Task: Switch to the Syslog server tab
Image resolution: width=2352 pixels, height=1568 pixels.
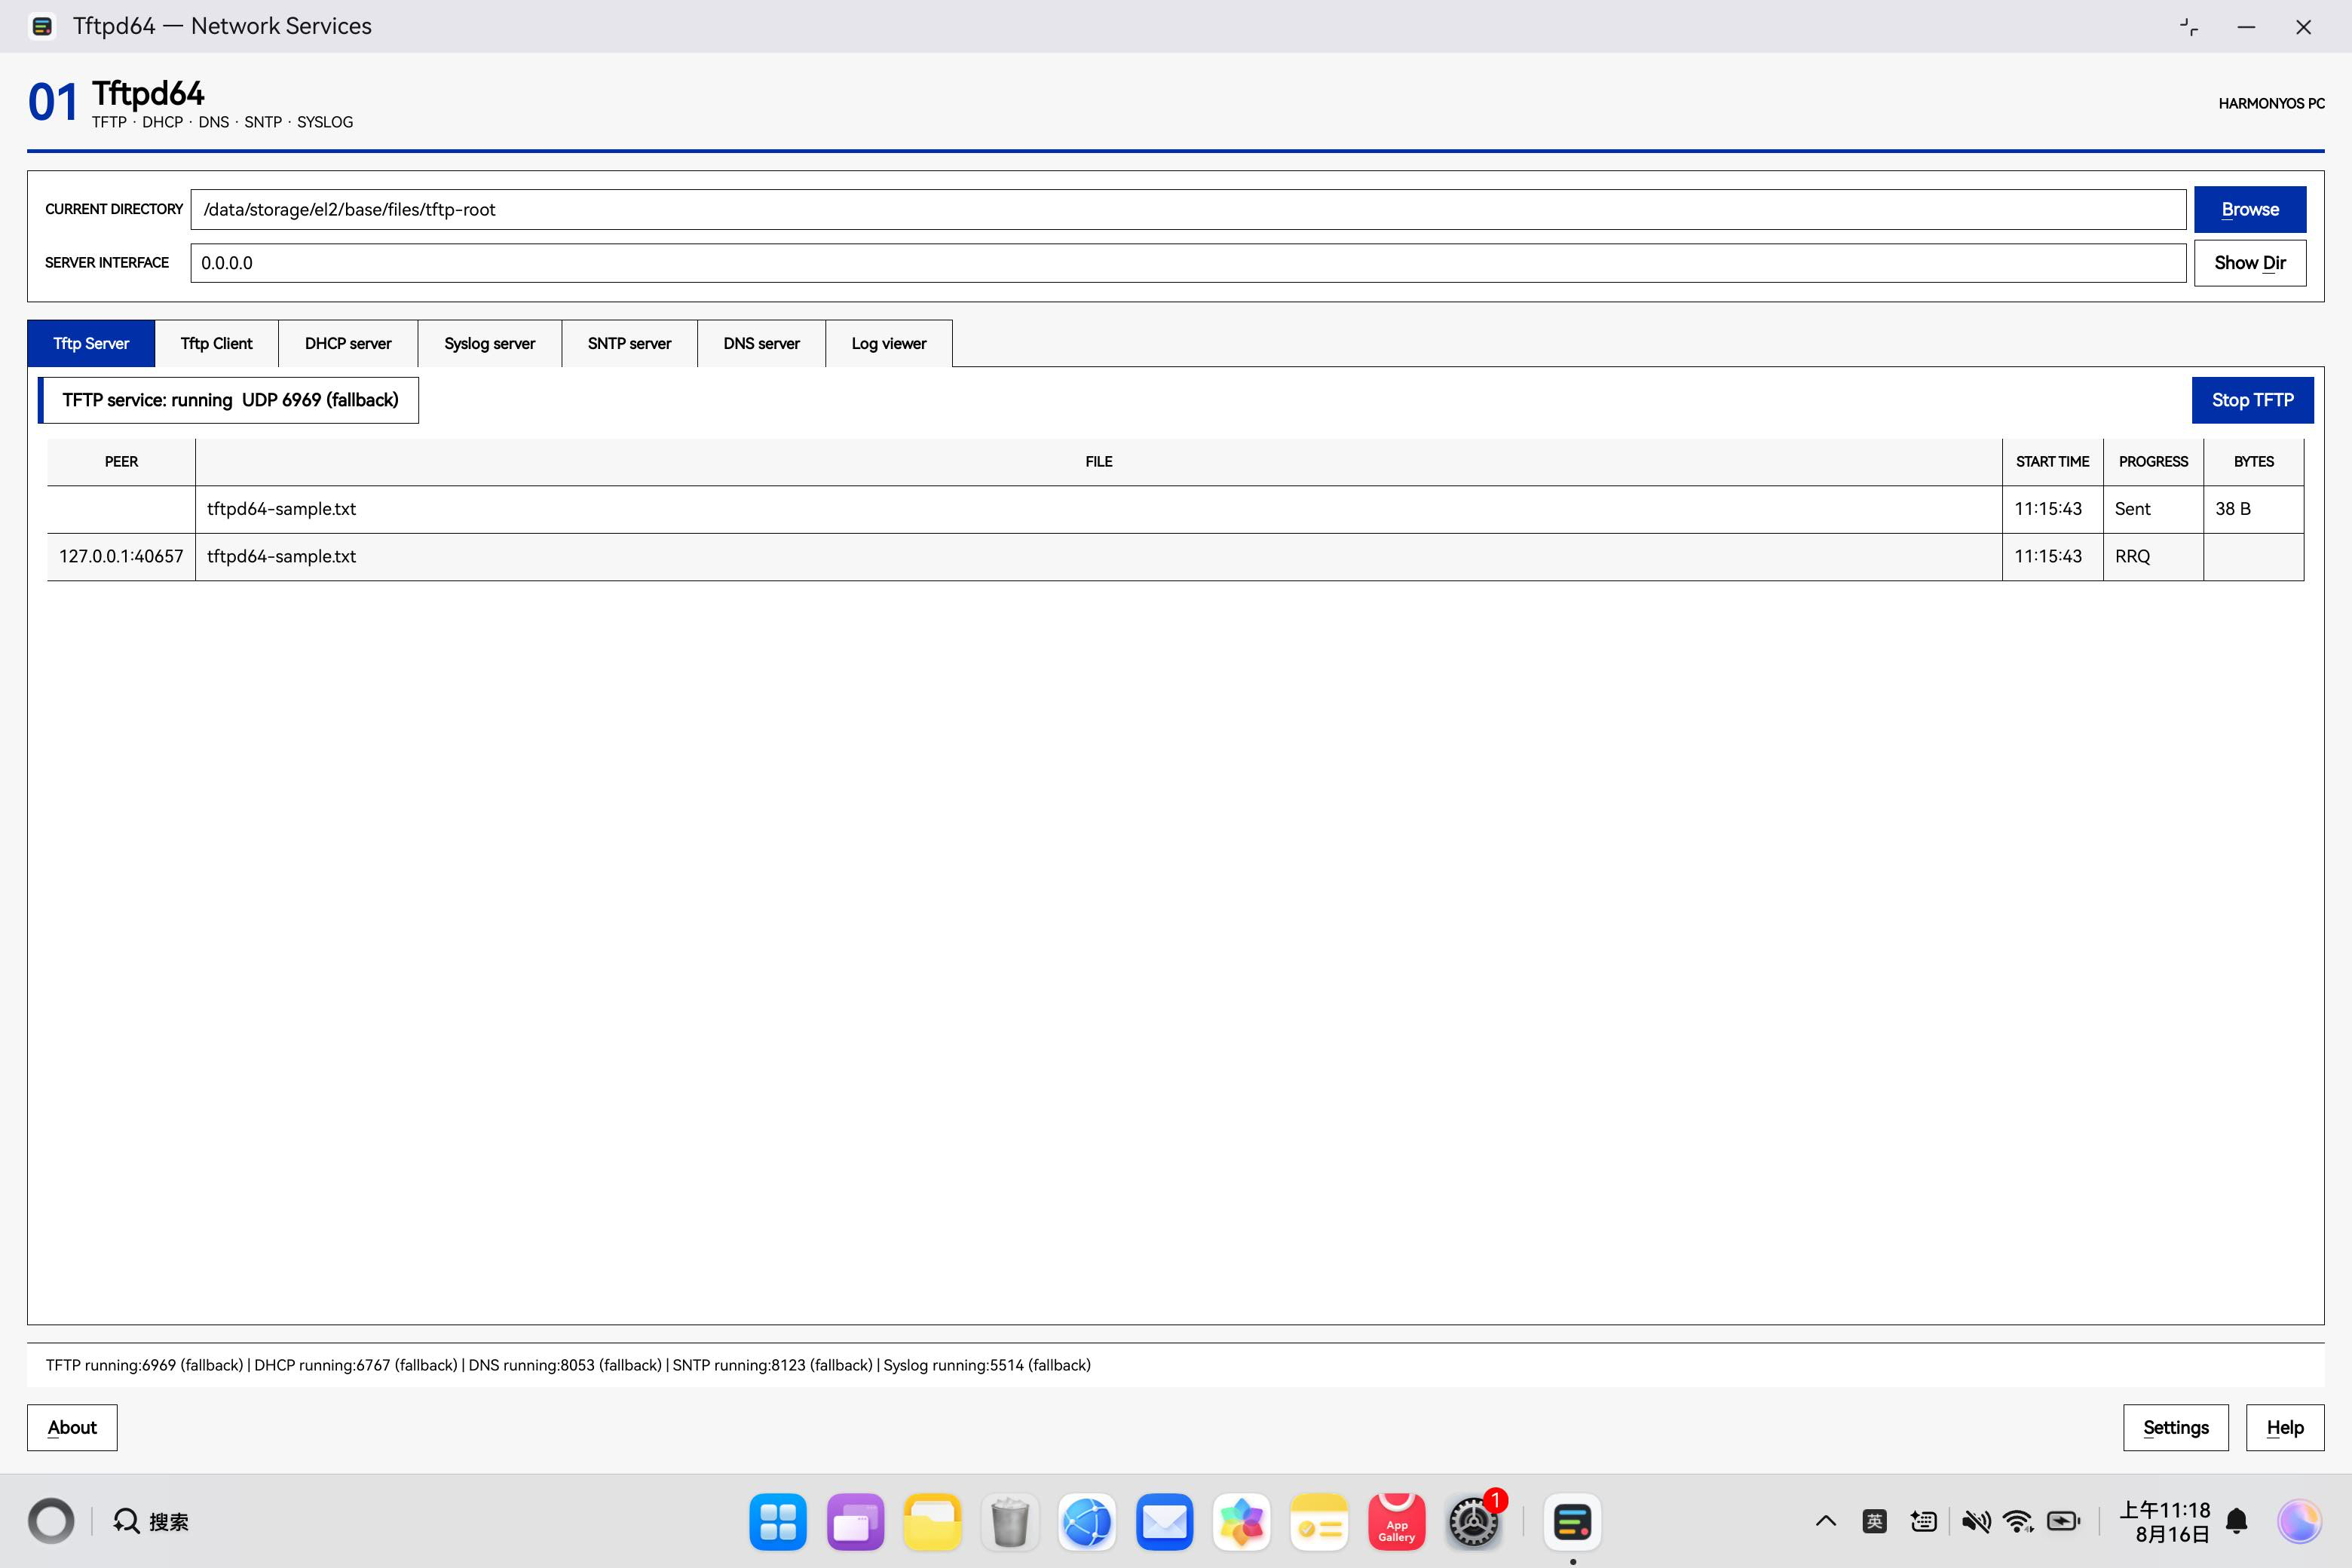Action: pos(490,344)
